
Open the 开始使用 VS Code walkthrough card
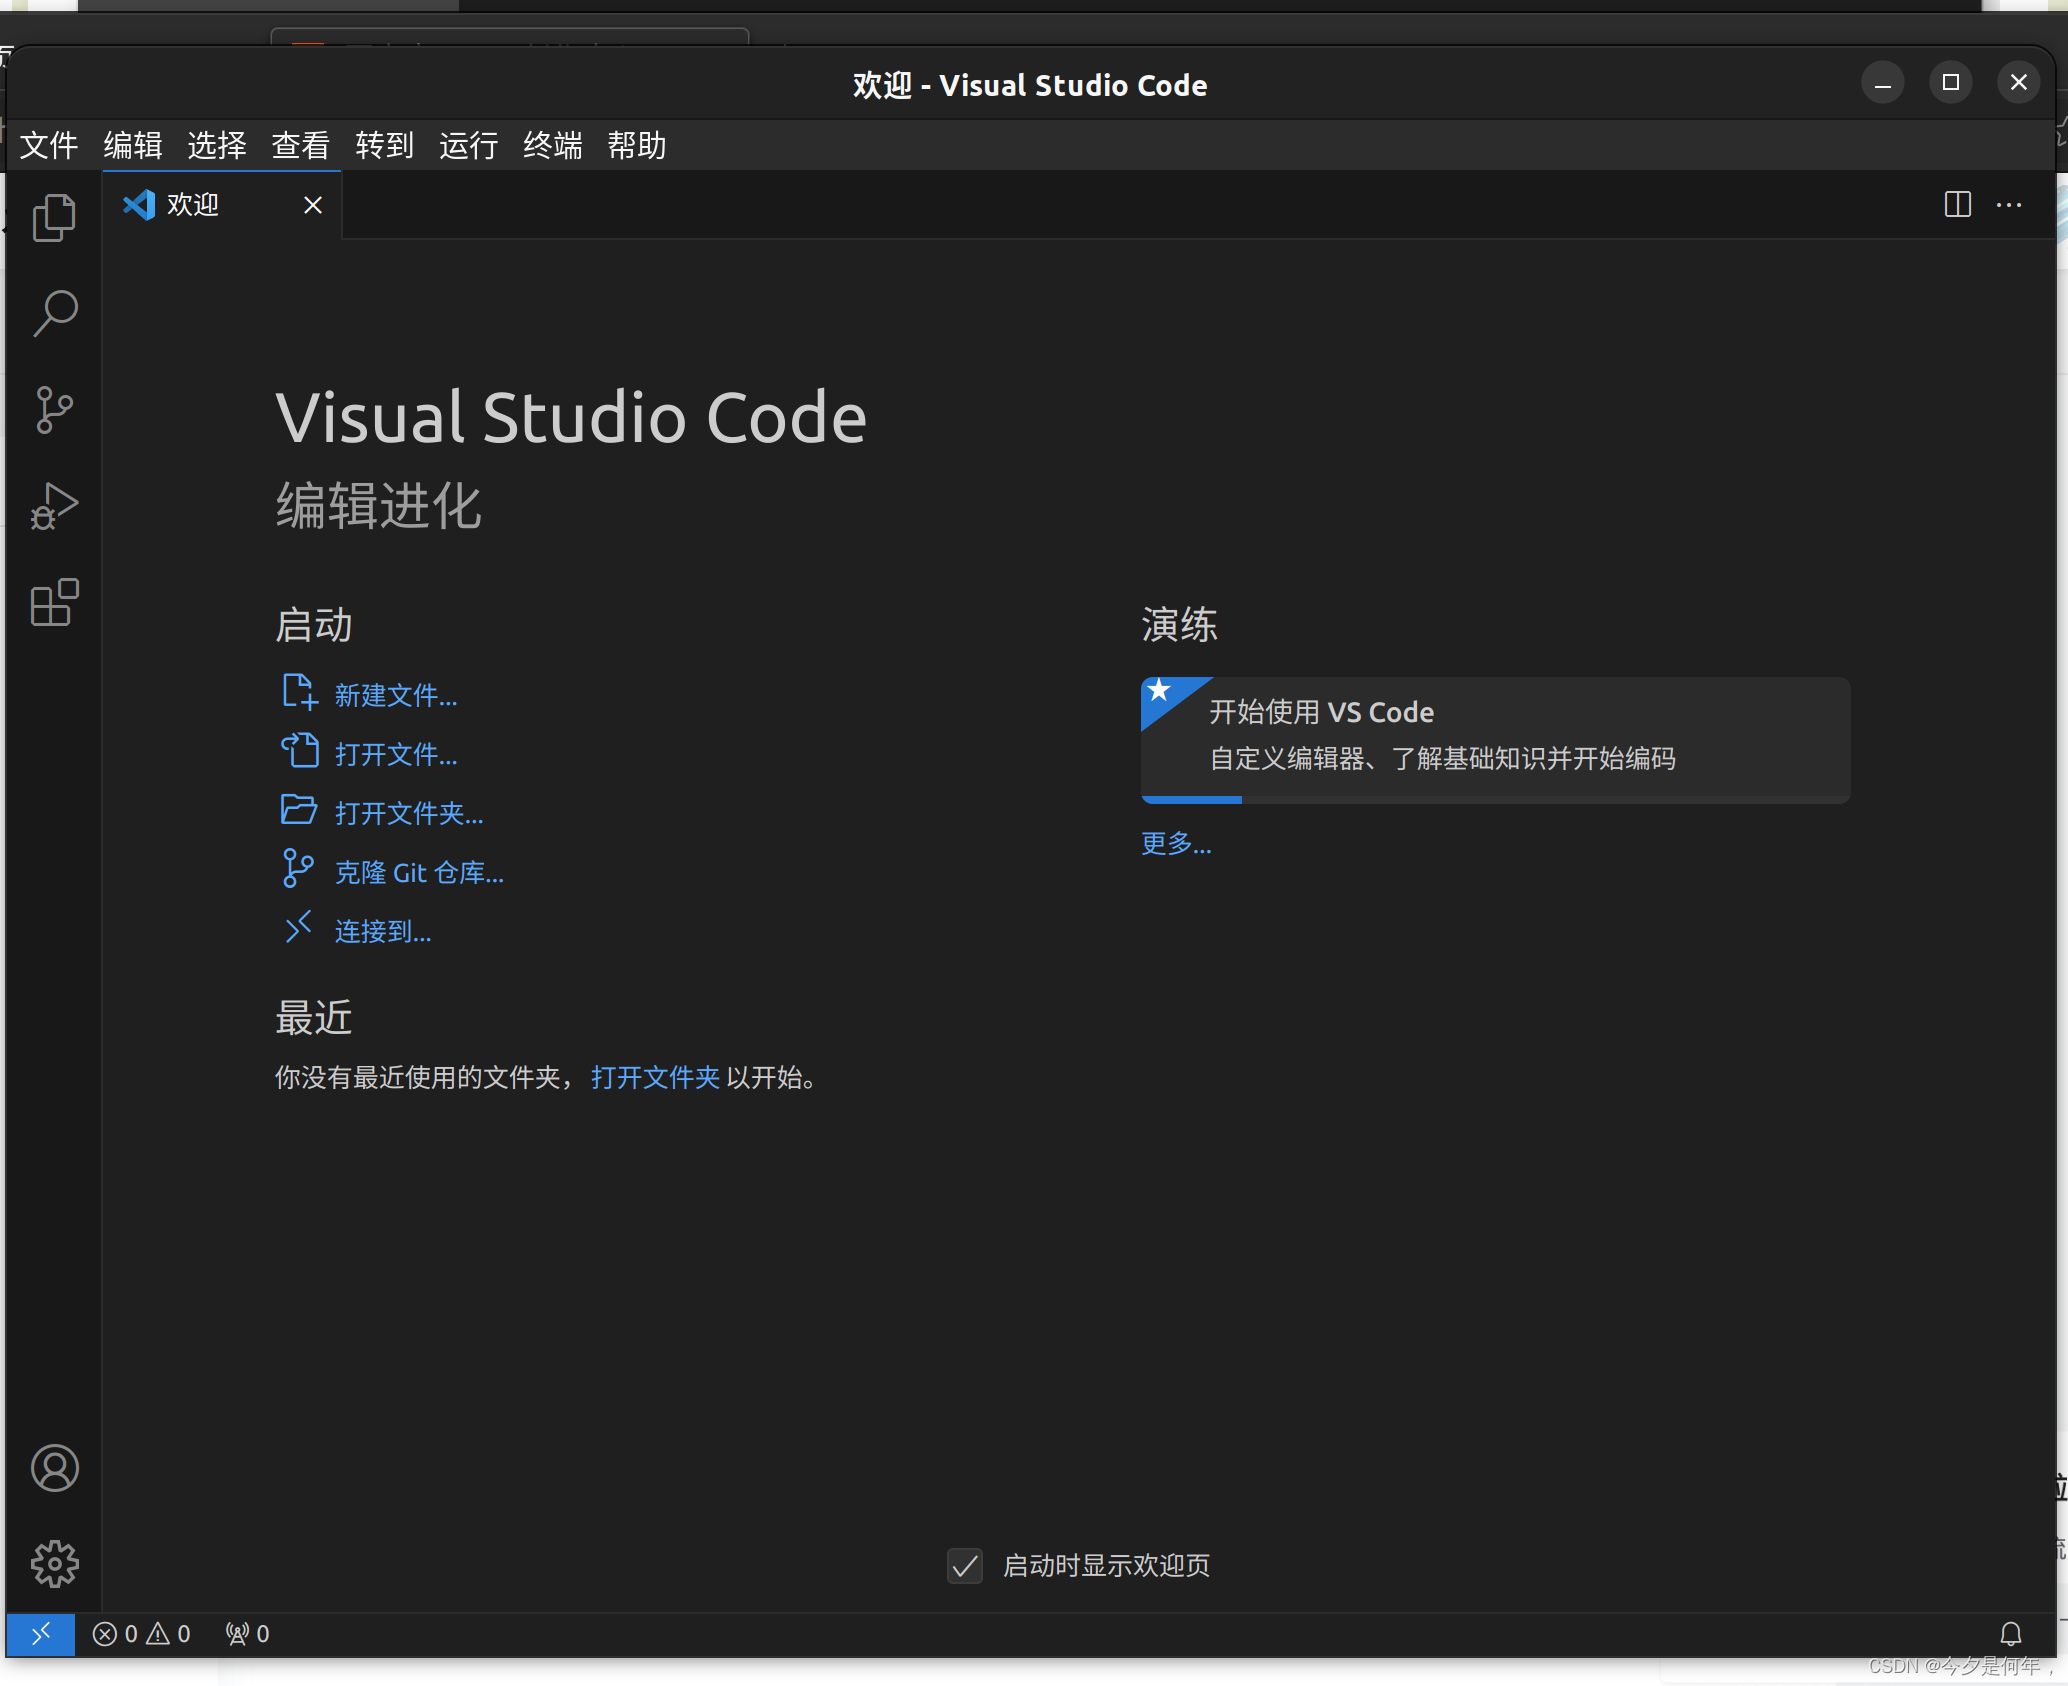1494,738
